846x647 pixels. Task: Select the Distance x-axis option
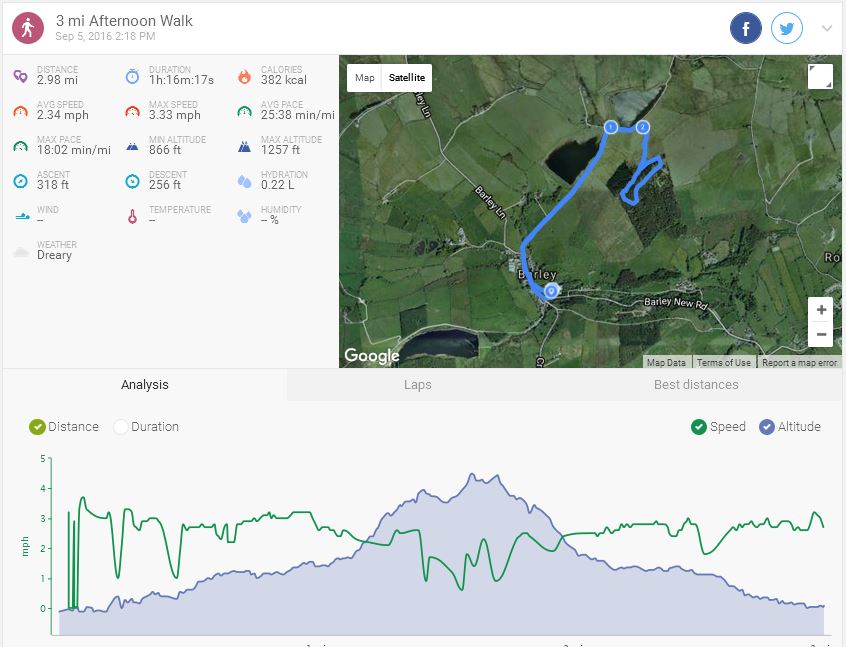(x=38, y=427)
